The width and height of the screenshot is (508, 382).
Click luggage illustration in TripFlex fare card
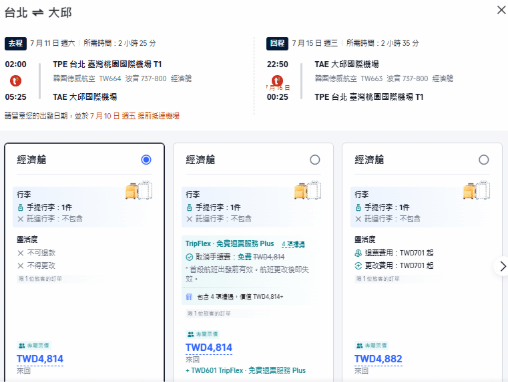pos(308,190)
